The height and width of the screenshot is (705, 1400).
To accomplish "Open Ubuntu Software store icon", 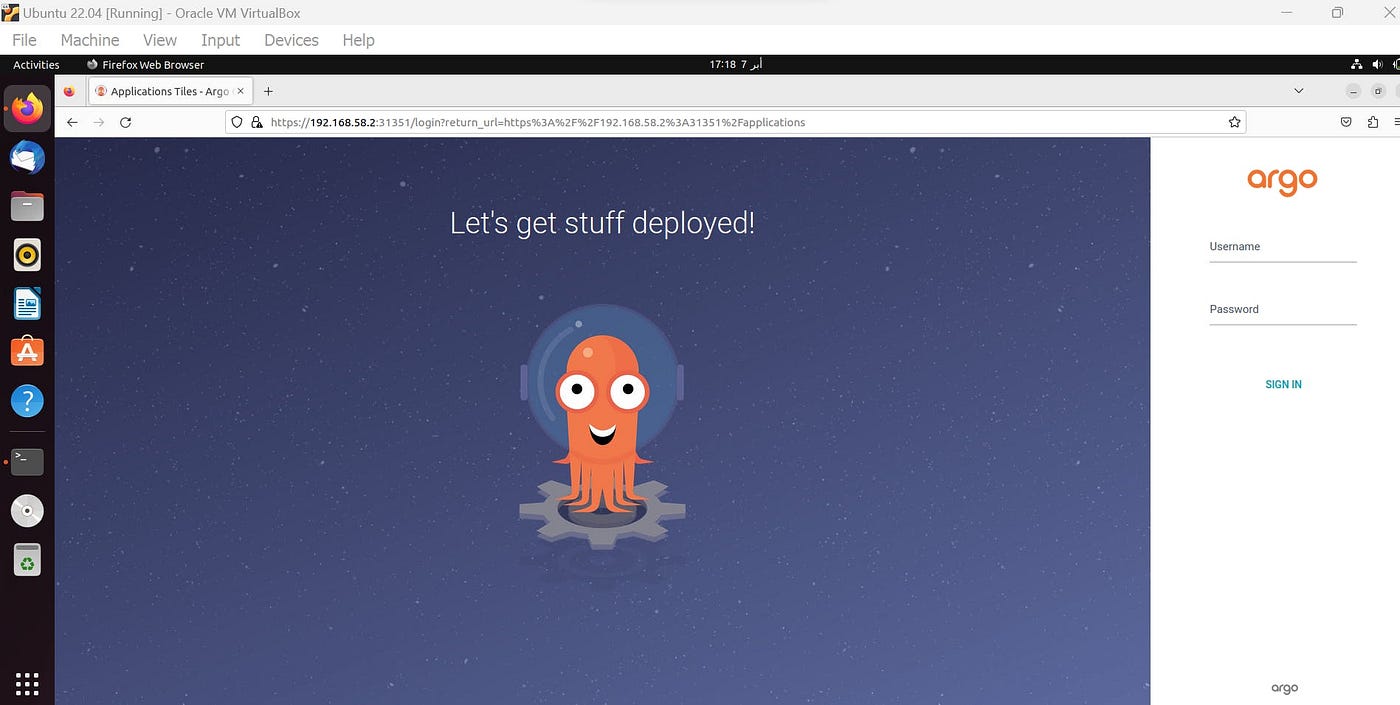I will click(27, 351).
